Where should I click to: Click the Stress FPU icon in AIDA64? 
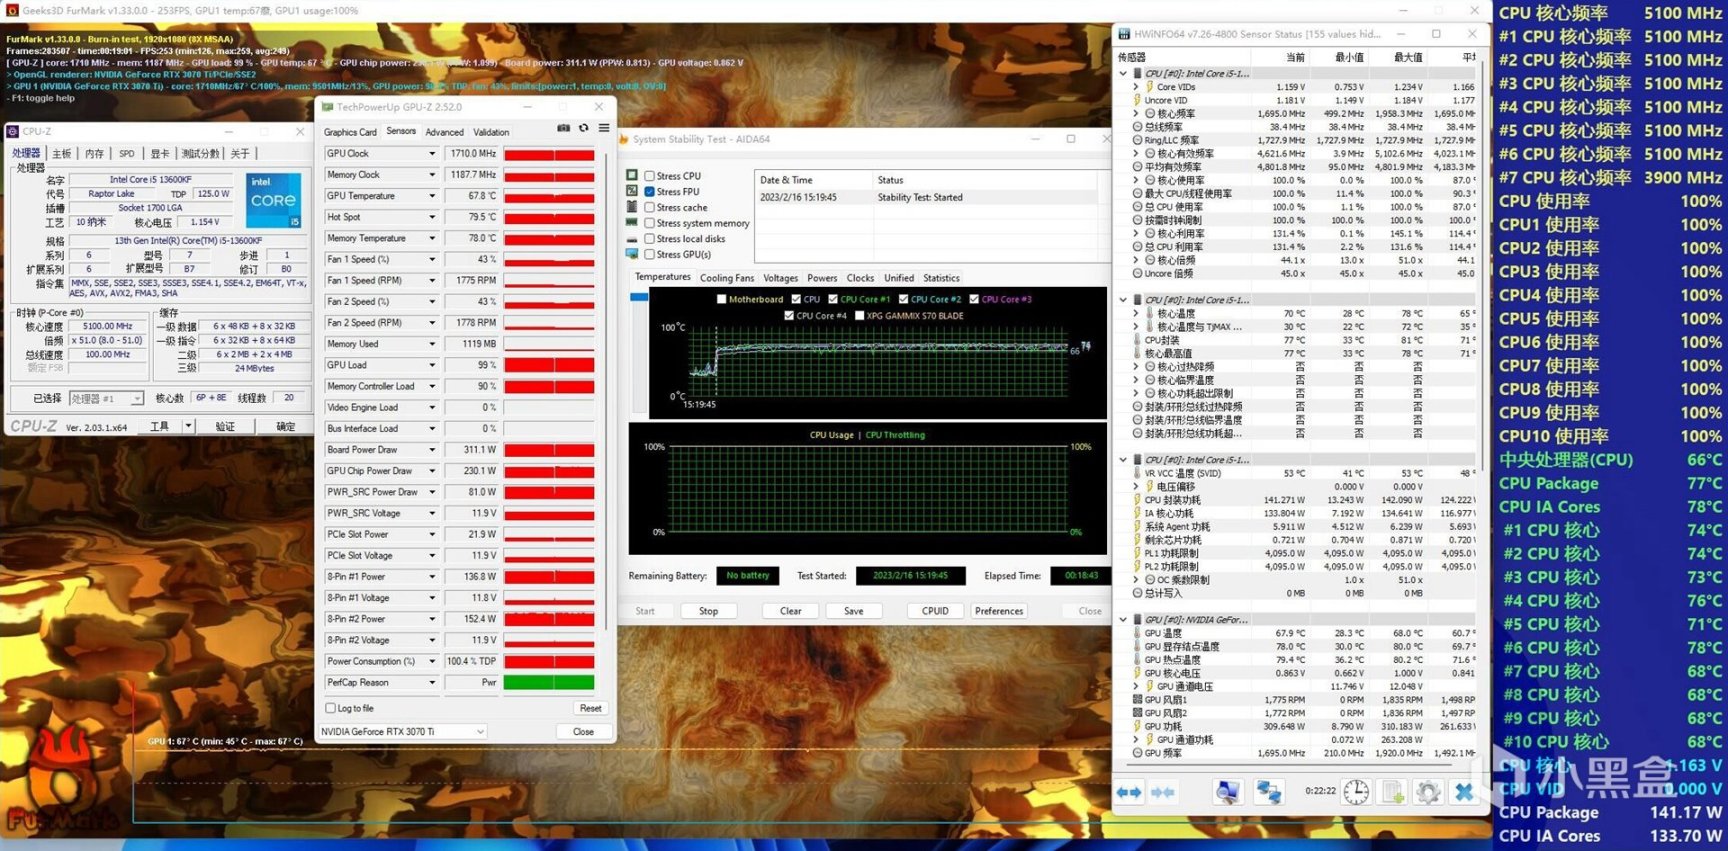click(632, 191)
